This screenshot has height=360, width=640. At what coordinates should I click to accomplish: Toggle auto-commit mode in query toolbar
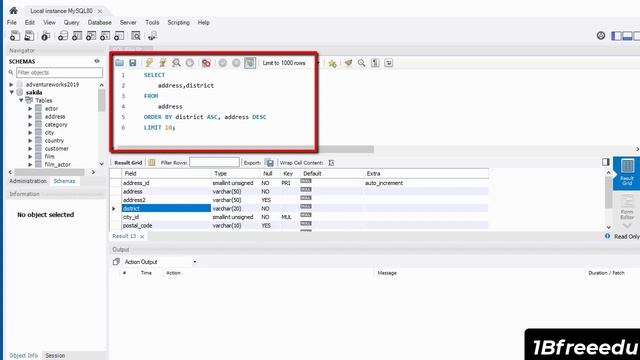(250, 63)
